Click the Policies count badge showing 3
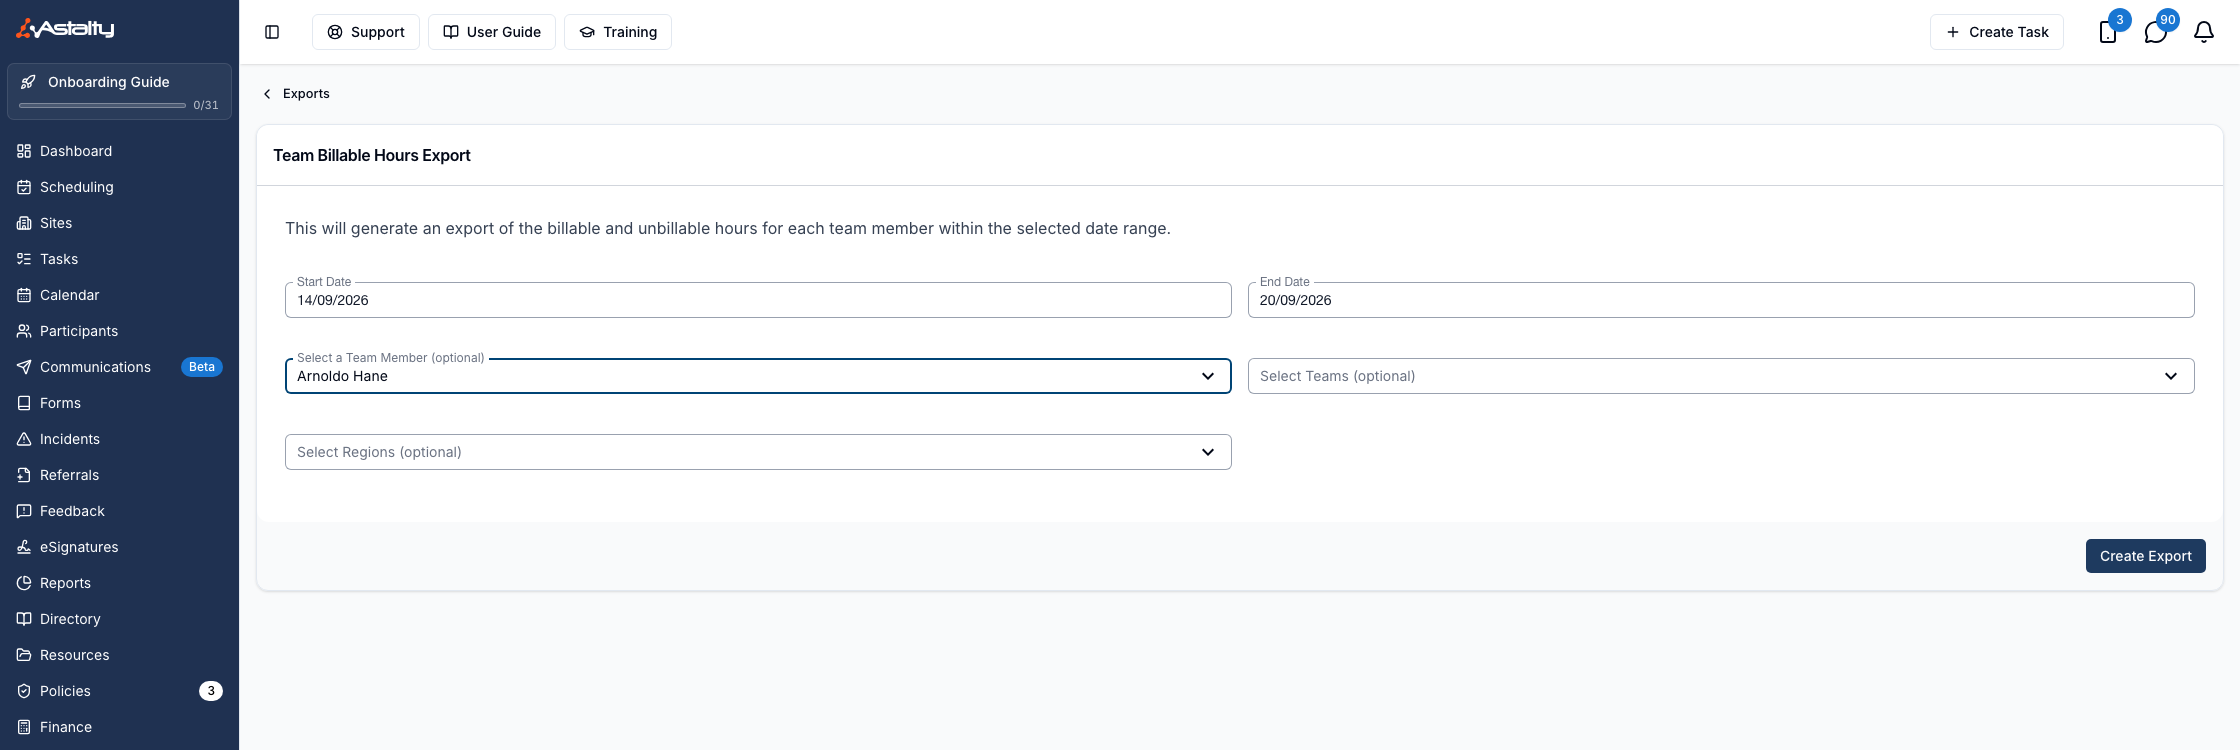 pyautogui.click(x=211, y=691)
